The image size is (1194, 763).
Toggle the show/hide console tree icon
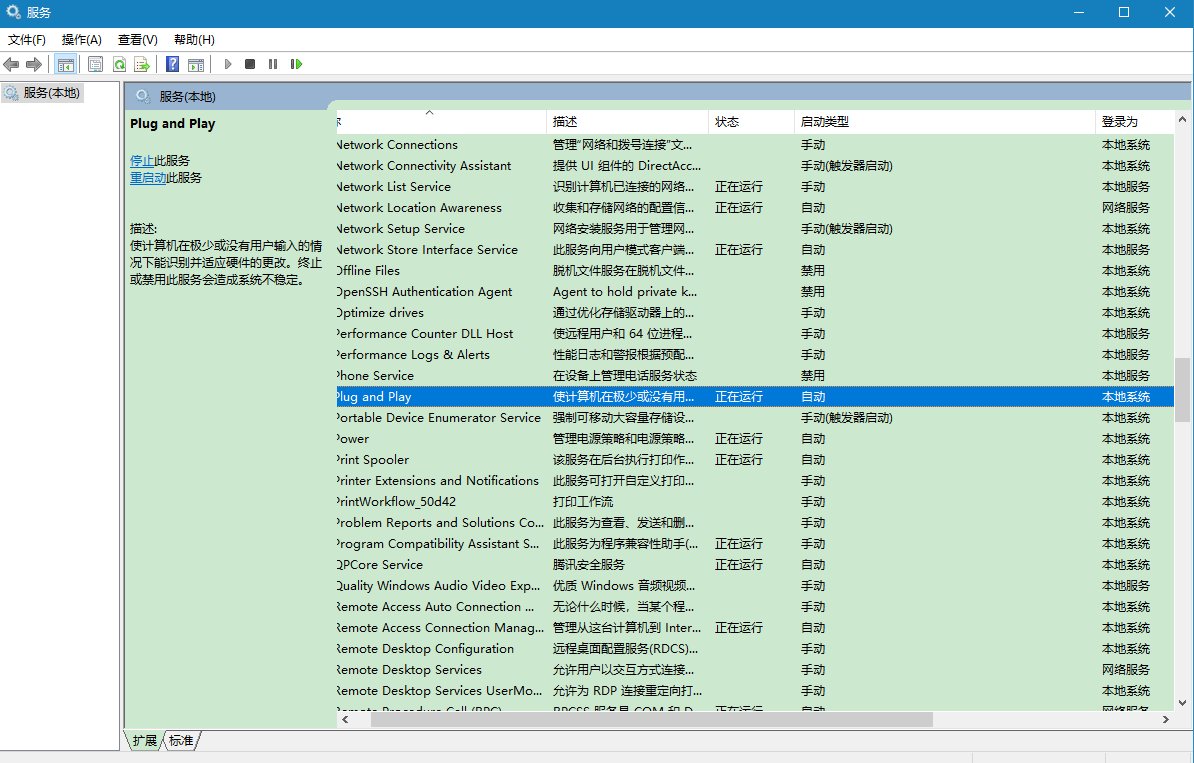coord(65,65)
